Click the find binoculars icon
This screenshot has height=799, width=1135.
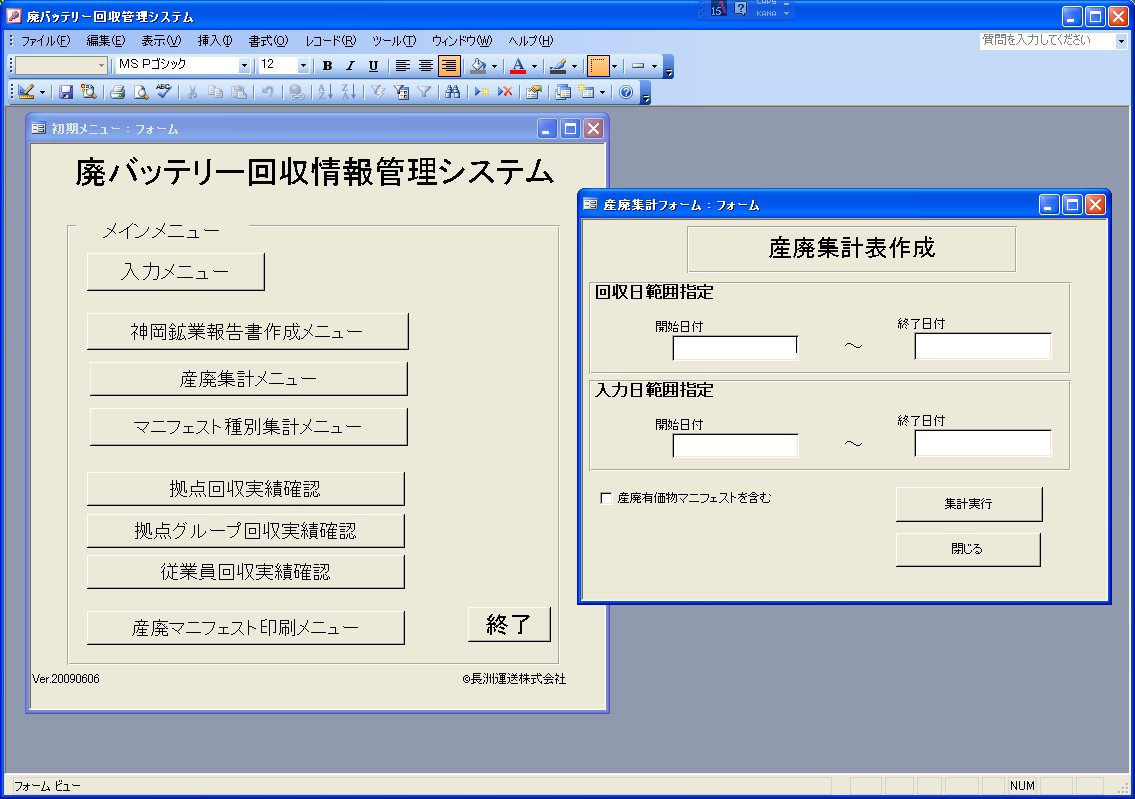452,92
